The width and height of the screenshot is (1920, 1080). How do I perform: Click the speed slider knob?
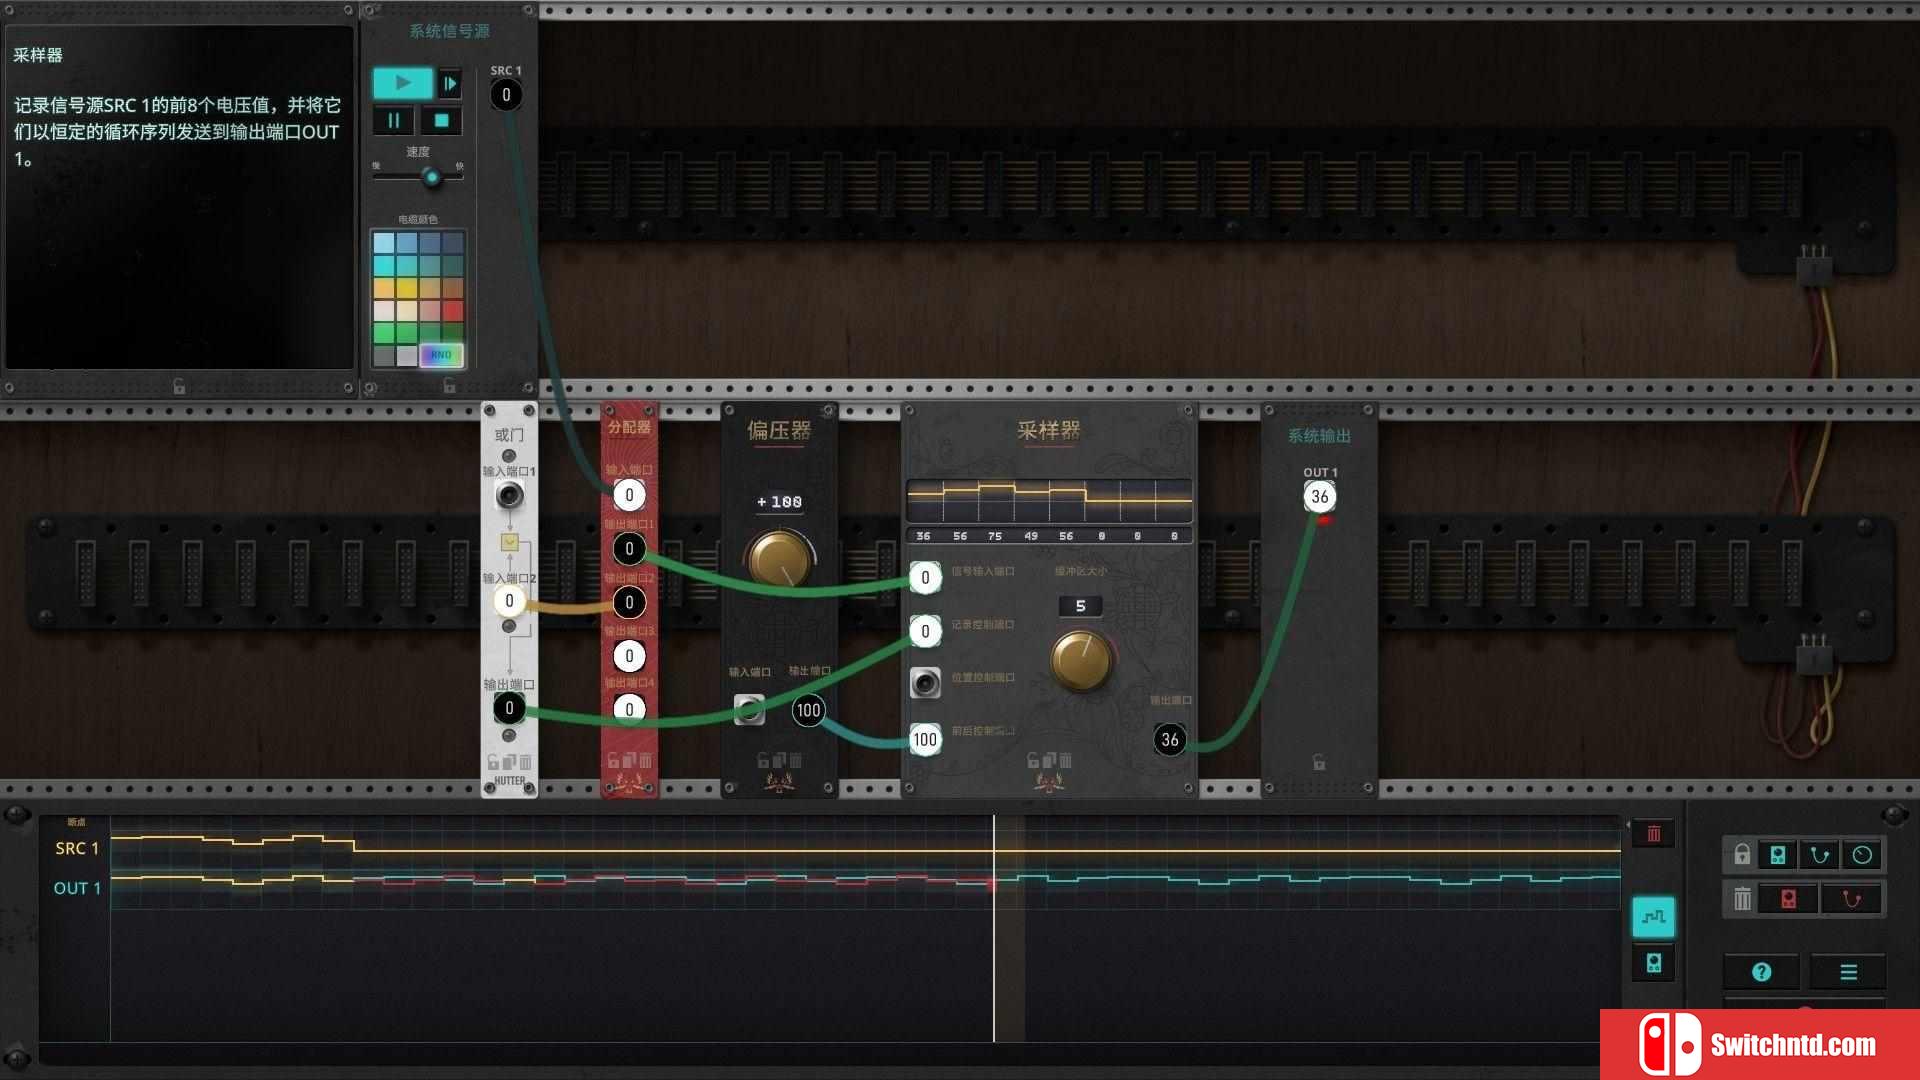[x=432, y=178]
